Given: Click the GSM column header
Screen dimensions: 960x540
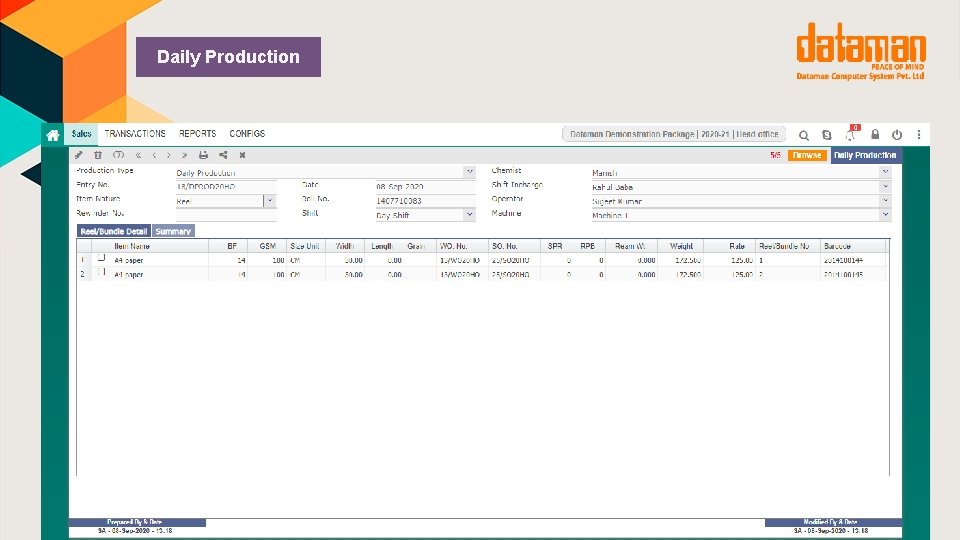Looking at the screenshot, I should [x=268, y=246].
